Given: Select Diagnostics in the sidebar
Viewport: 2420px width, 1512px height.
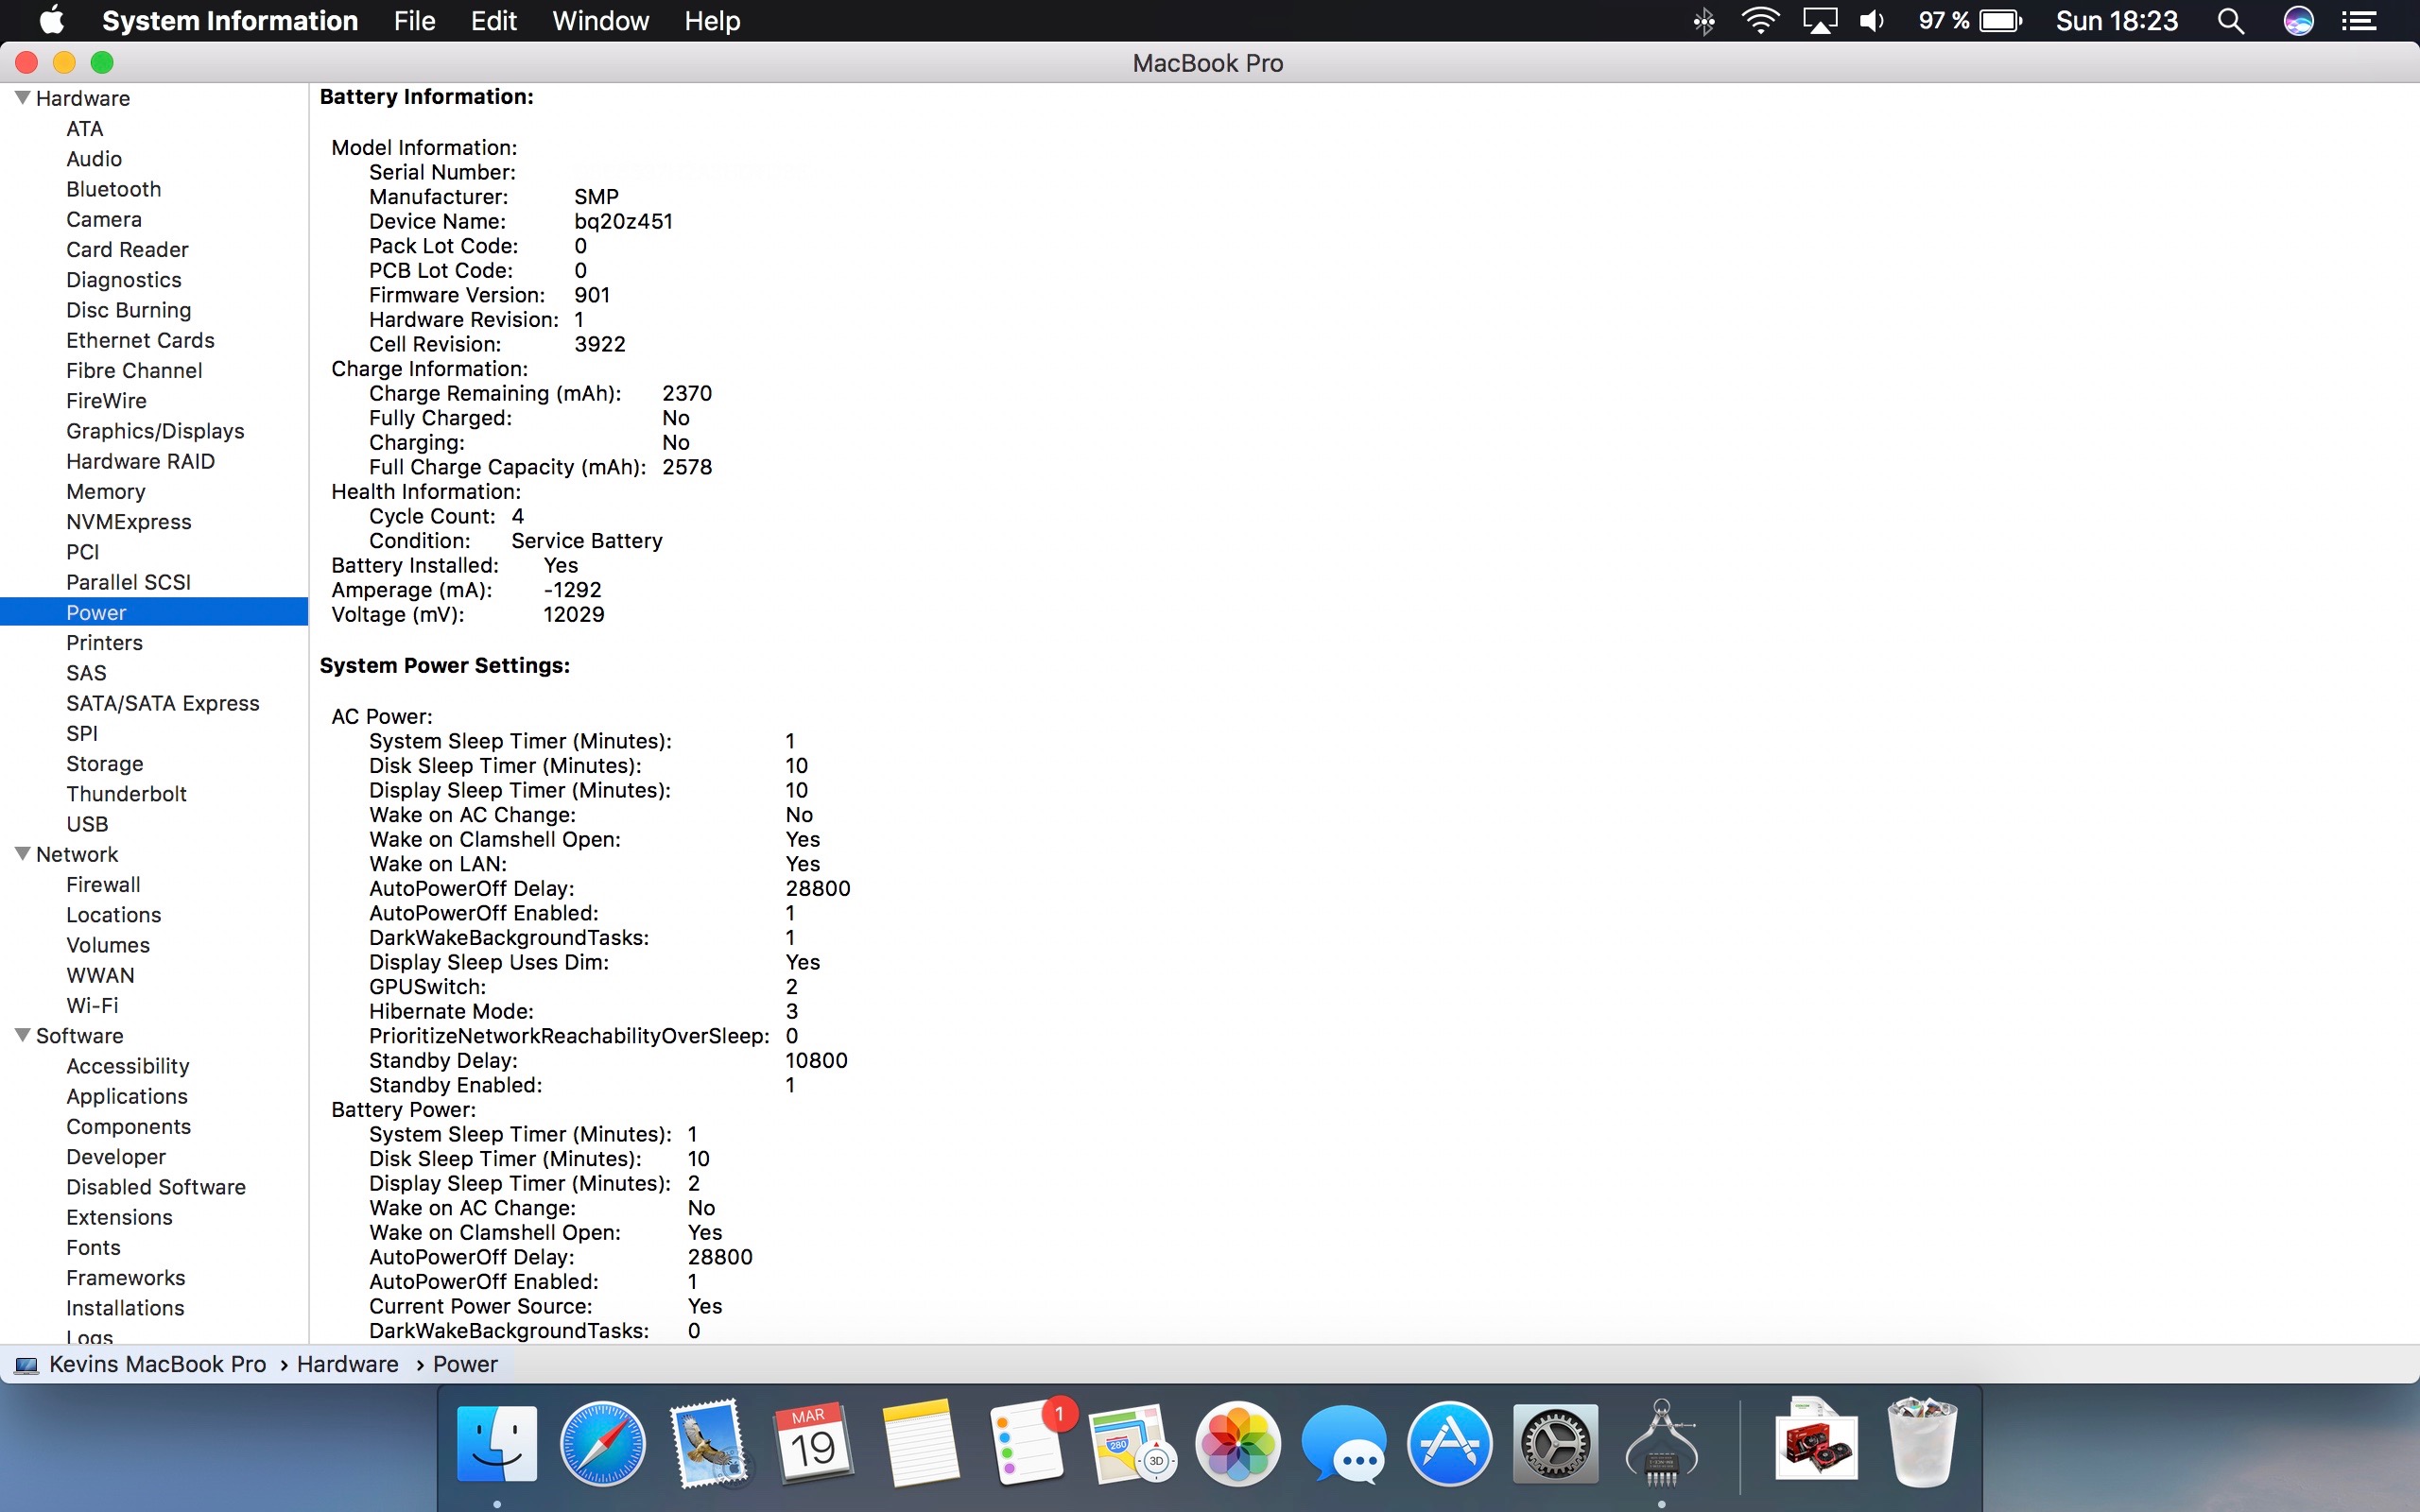Looking at the screenshot, I should click(124, 279).
